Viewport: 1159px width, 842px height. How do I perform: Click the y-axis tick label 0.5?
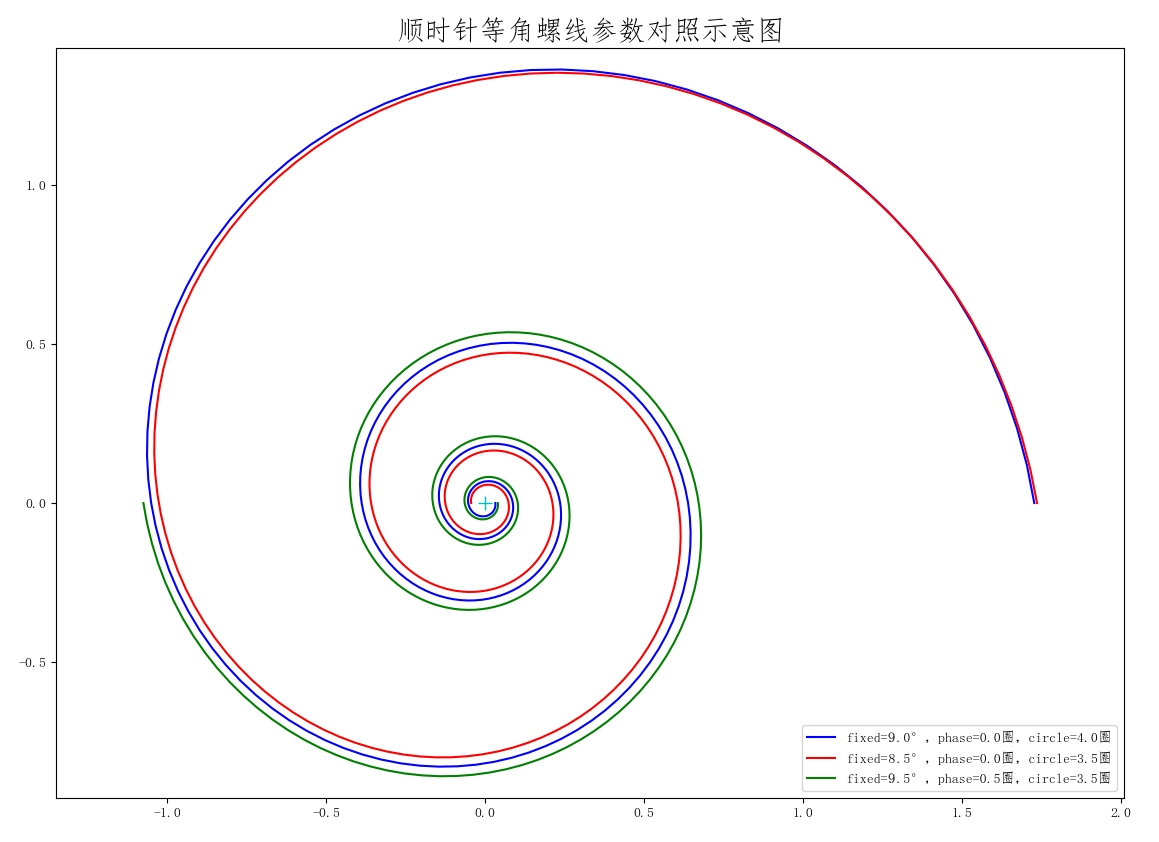point(35,344)
